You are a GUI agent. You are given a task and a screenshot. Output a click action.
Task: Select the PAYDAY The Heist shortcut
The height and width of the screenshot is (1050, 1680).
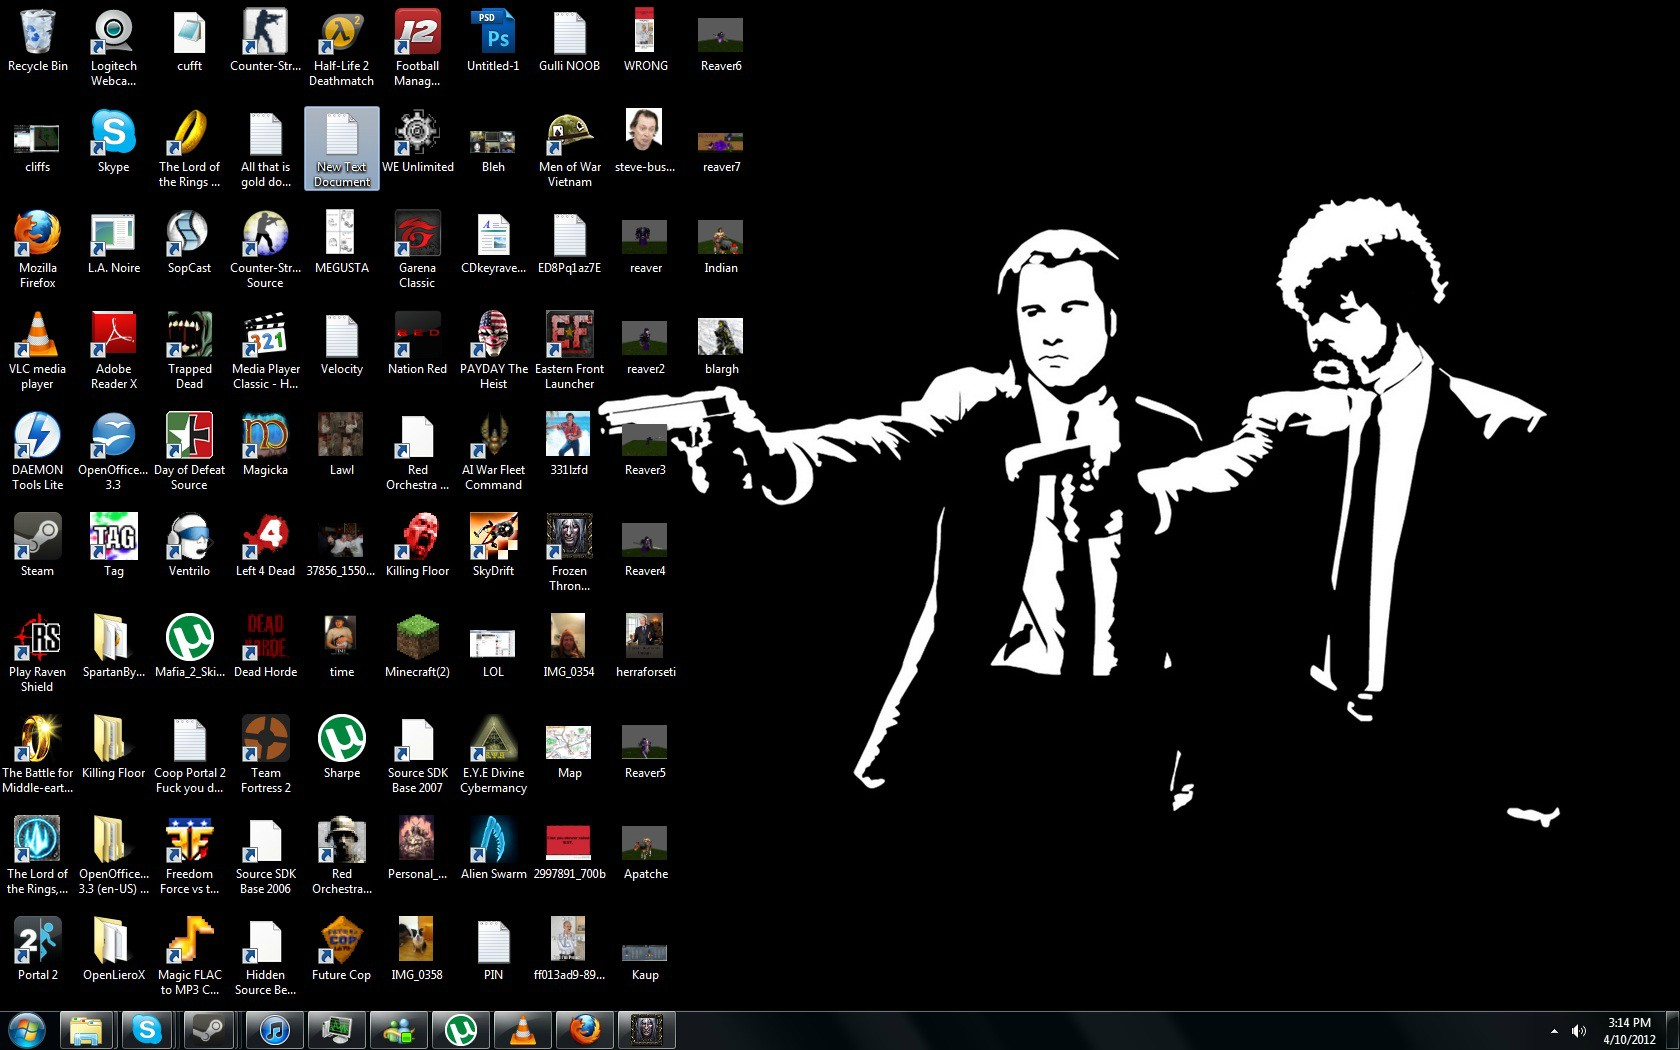(493, 351)
